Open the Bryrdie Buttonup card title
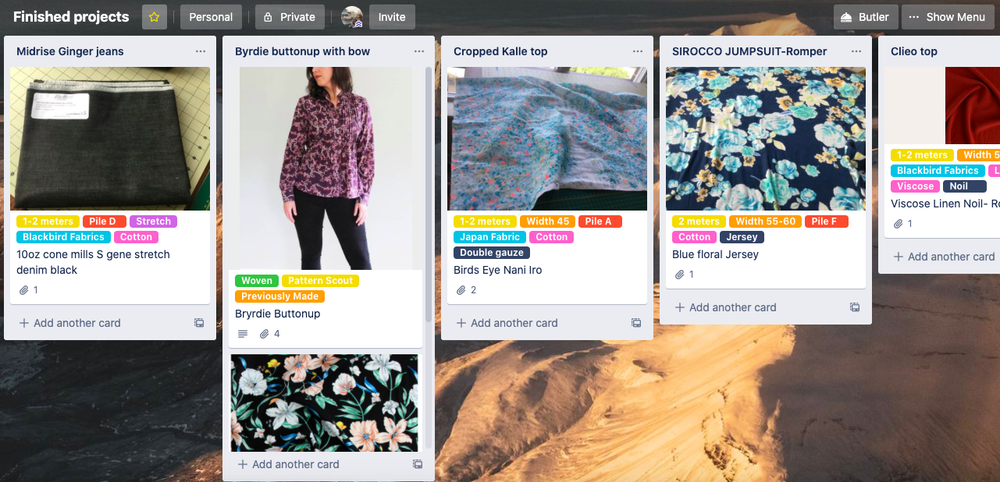The width and height of the screenshot is (1000, 482). pyautogui.click(x=277, y=314)
